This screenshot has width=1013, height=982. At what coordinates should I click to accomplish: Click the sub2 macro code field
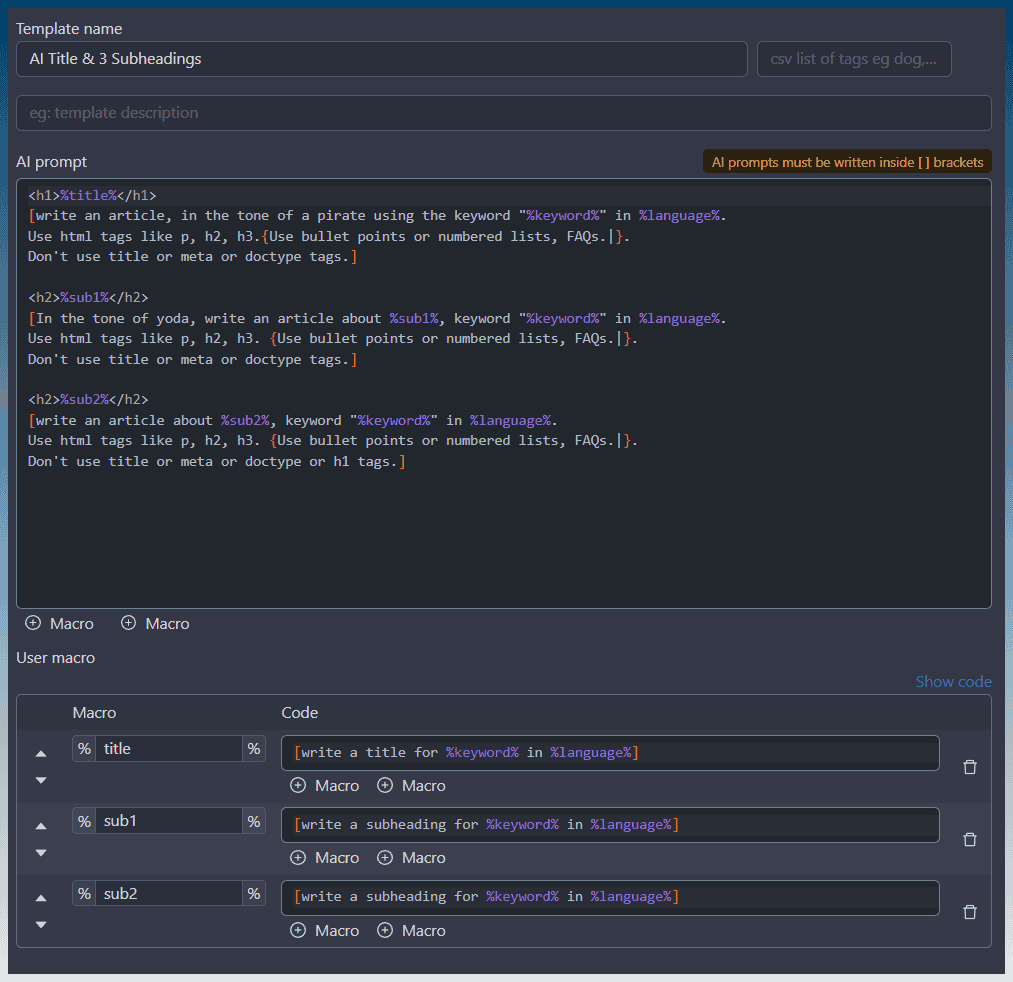point(610,897)
